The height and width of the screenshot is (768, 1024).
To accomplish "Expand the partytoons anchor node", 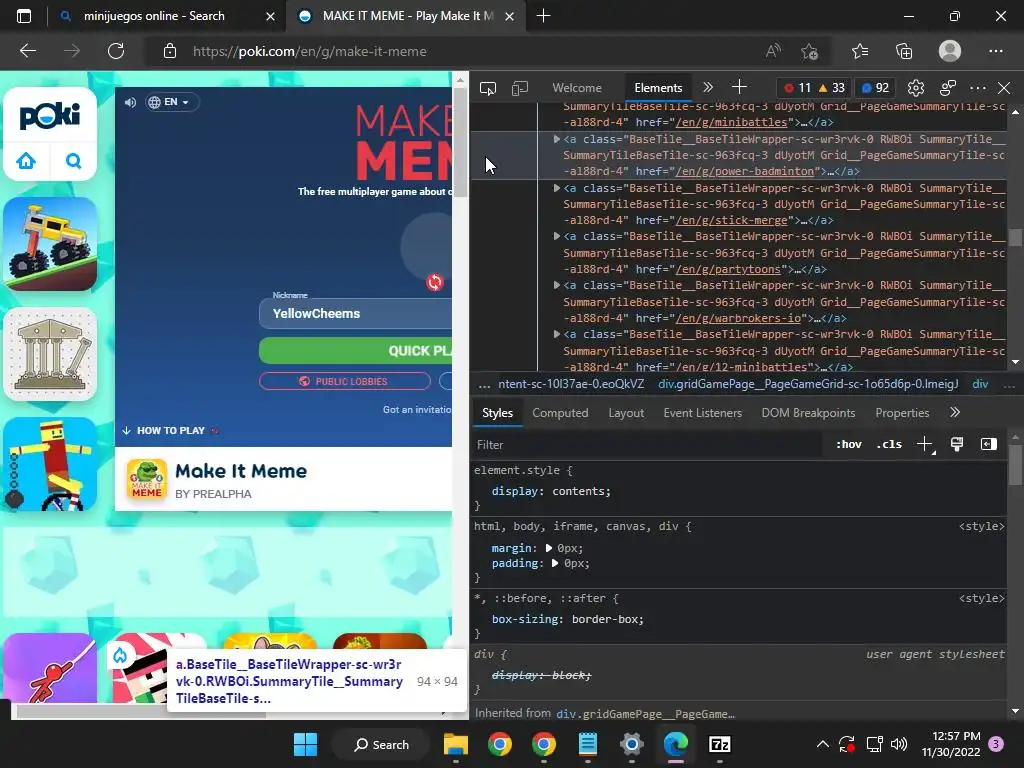I will pos(556,236).
